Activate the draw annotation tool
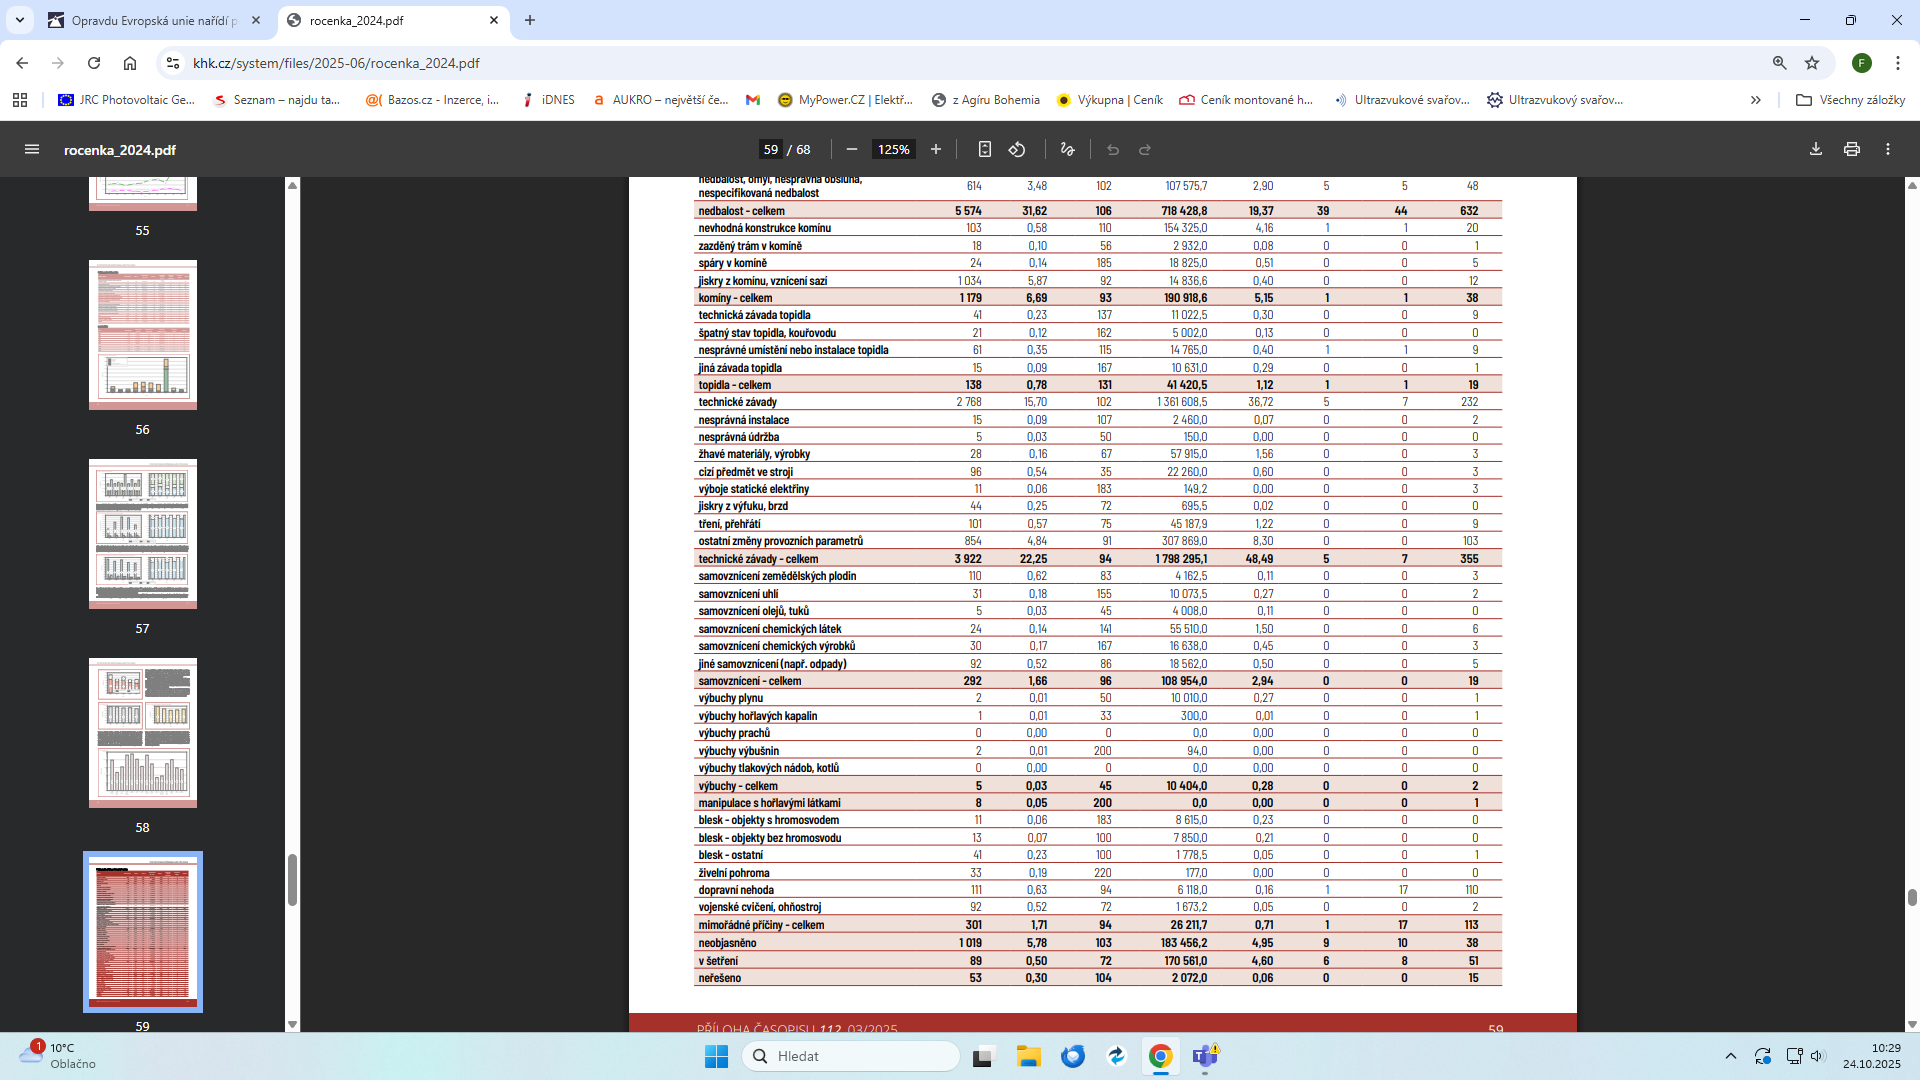The height and width of the screenshot is (1080, 1920). [x=1068, y=150]
